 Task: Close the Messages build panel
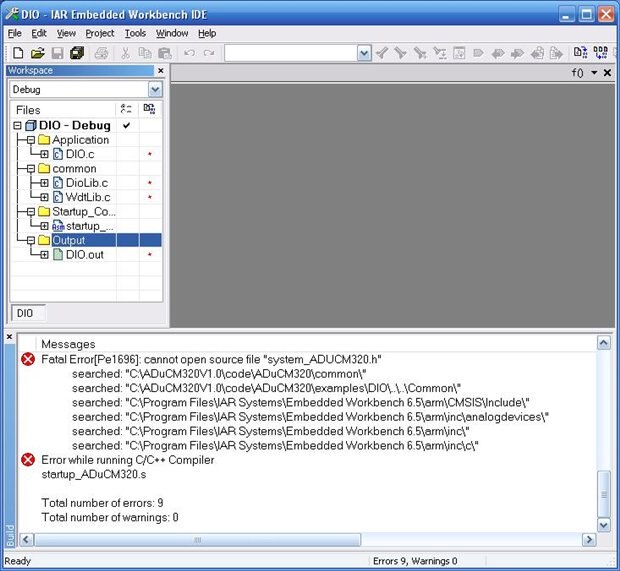(x=10, y=337)
